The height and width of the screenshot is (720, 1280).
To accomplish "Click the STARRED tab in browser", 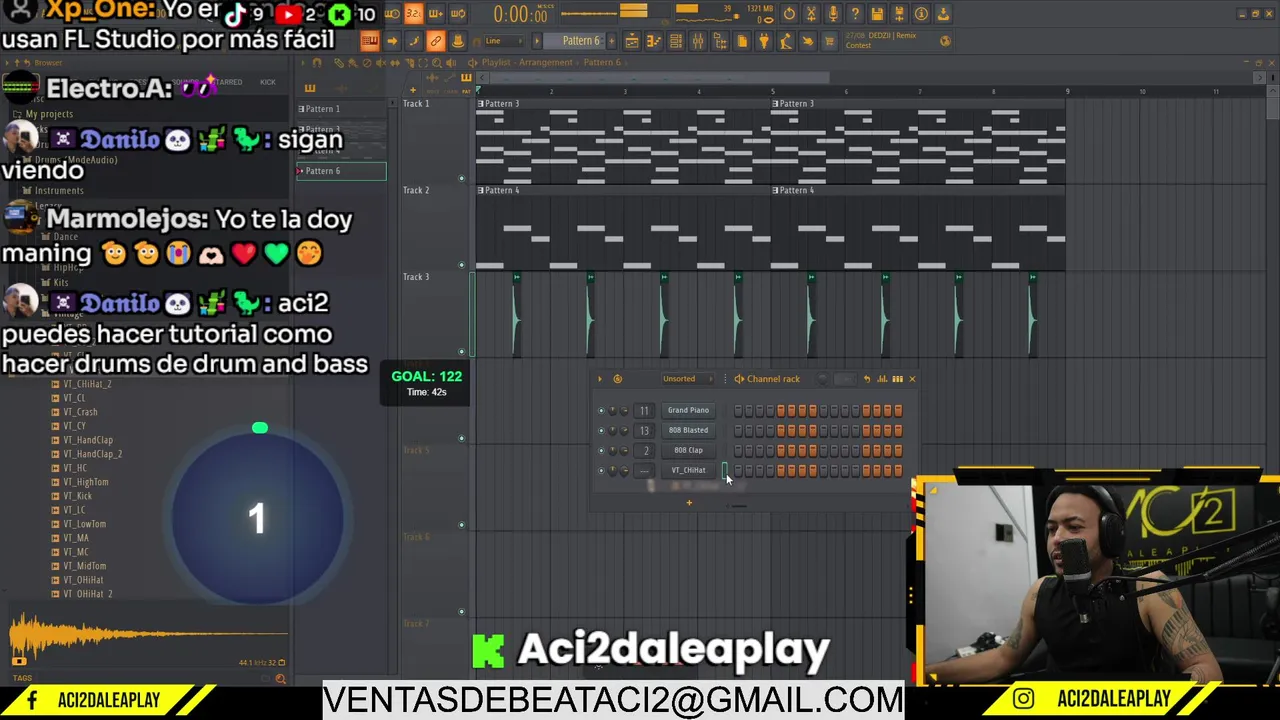I will (229, 82).
